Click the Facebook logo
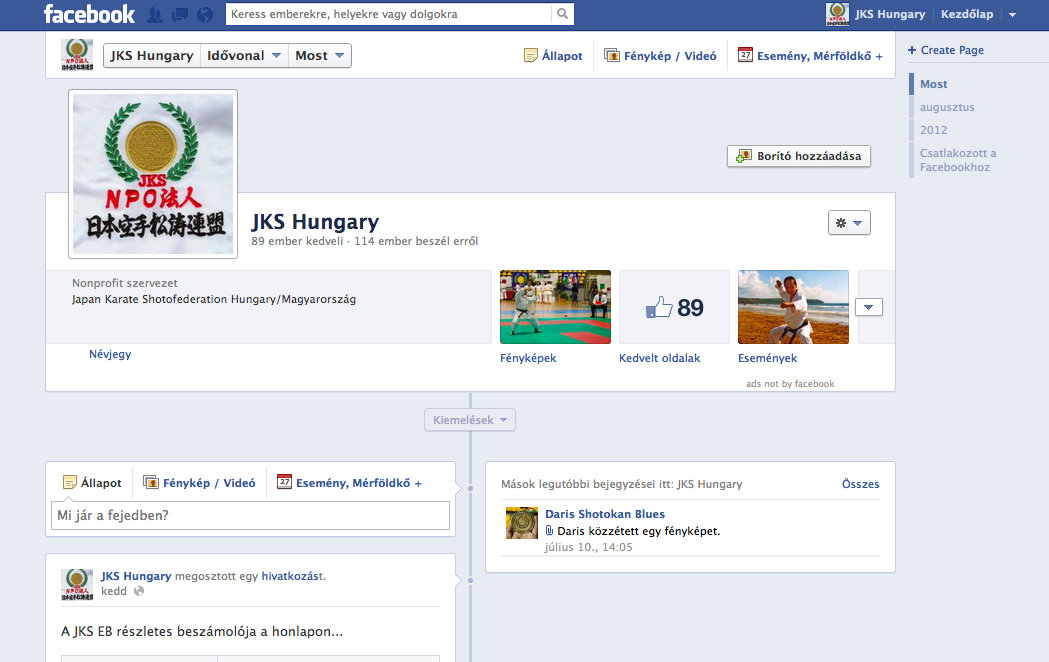 point(89,14)
